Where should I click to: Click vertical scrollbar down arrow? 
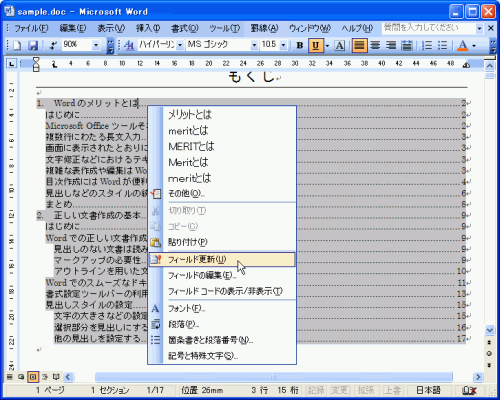489,330
